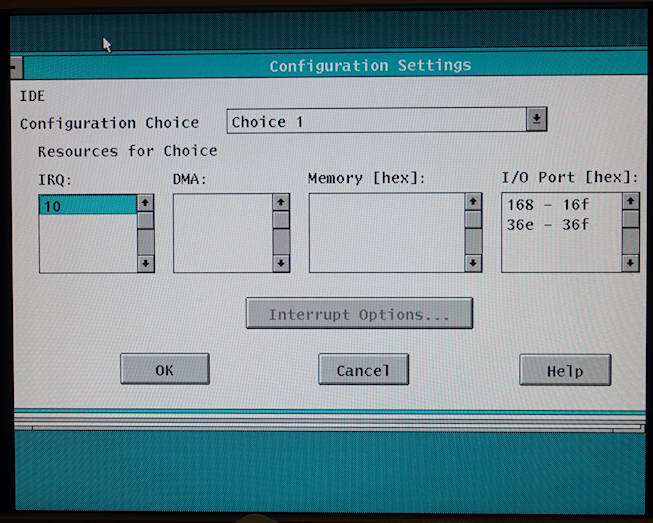The height and width of the screenshot is (523, 653).
Task: Click inside the empty Memory [hex] list box
Action: [x=387, y=233]
